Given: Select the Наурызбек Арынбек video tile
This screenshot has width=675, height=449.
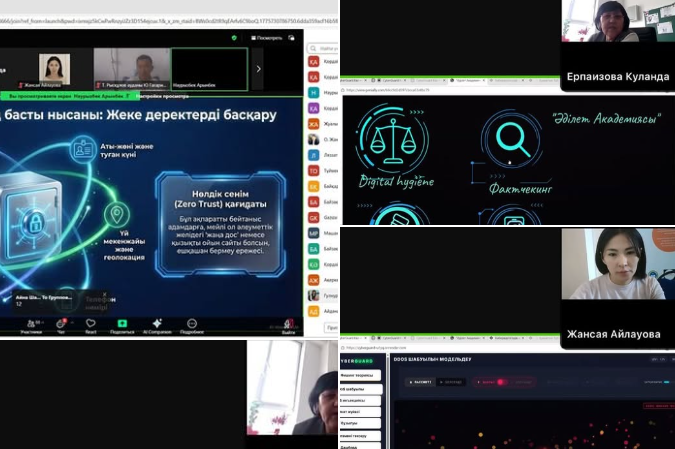Looking at the screenshot, I should pos(210,69).
